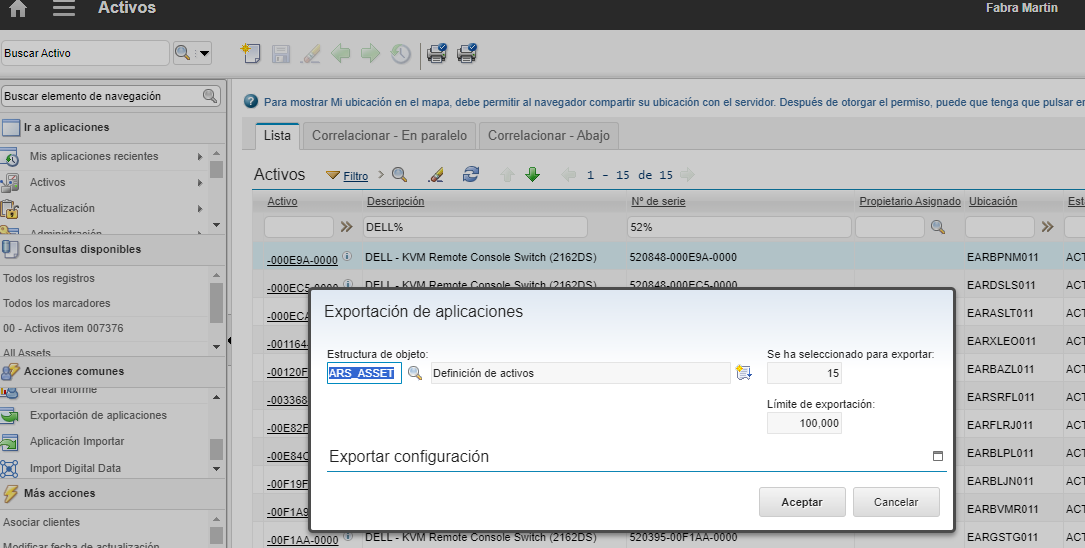Screen dimensions: 1085x548
Task: Expand the Activos navigation submenu
Action: [x=200, y=183]
